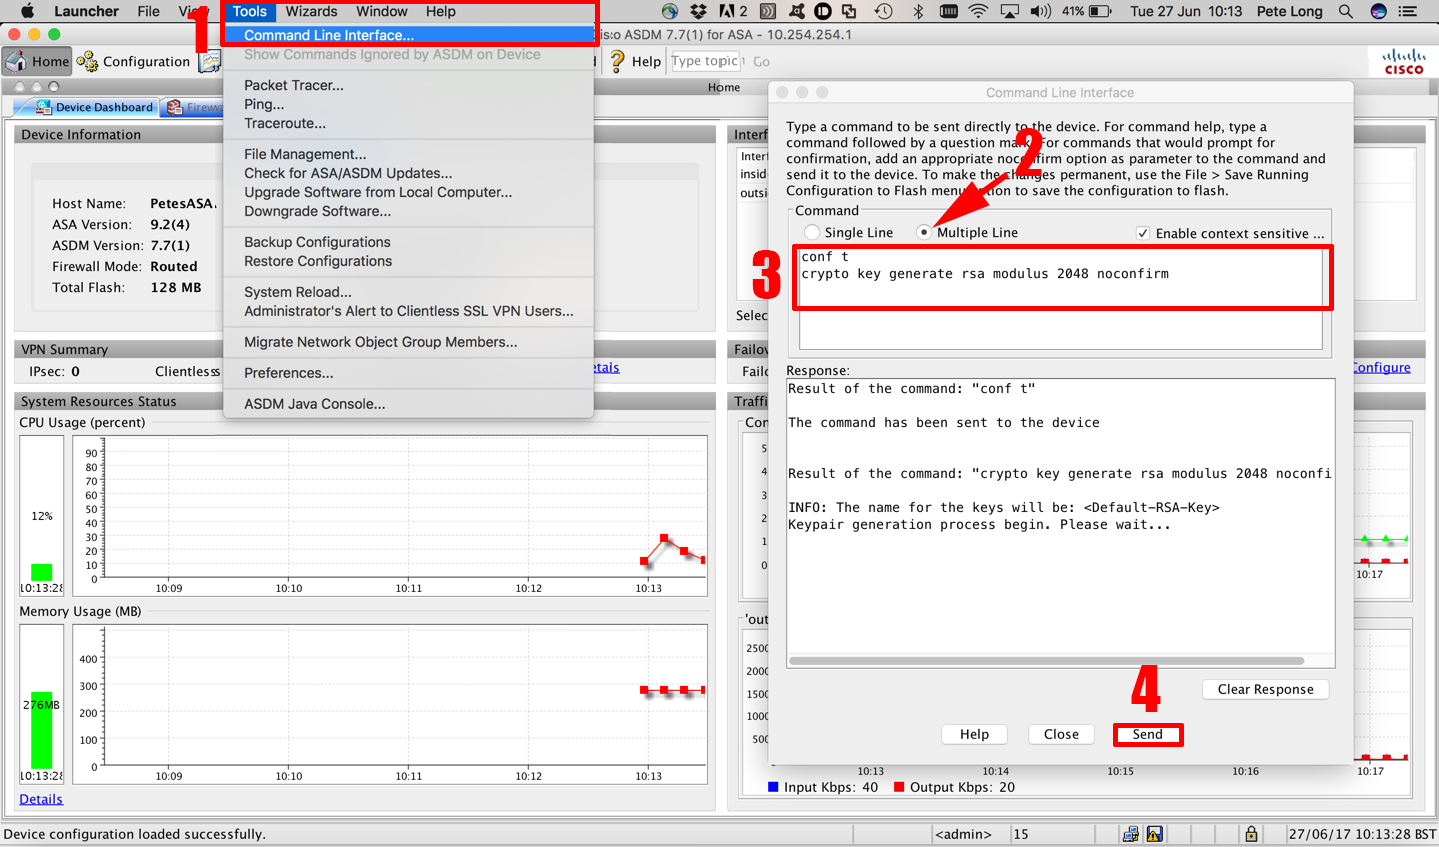Image resolution: width=1439 pixels, height=847 pixels.
Task: Click the Help question mark icon
Action: 617,61
